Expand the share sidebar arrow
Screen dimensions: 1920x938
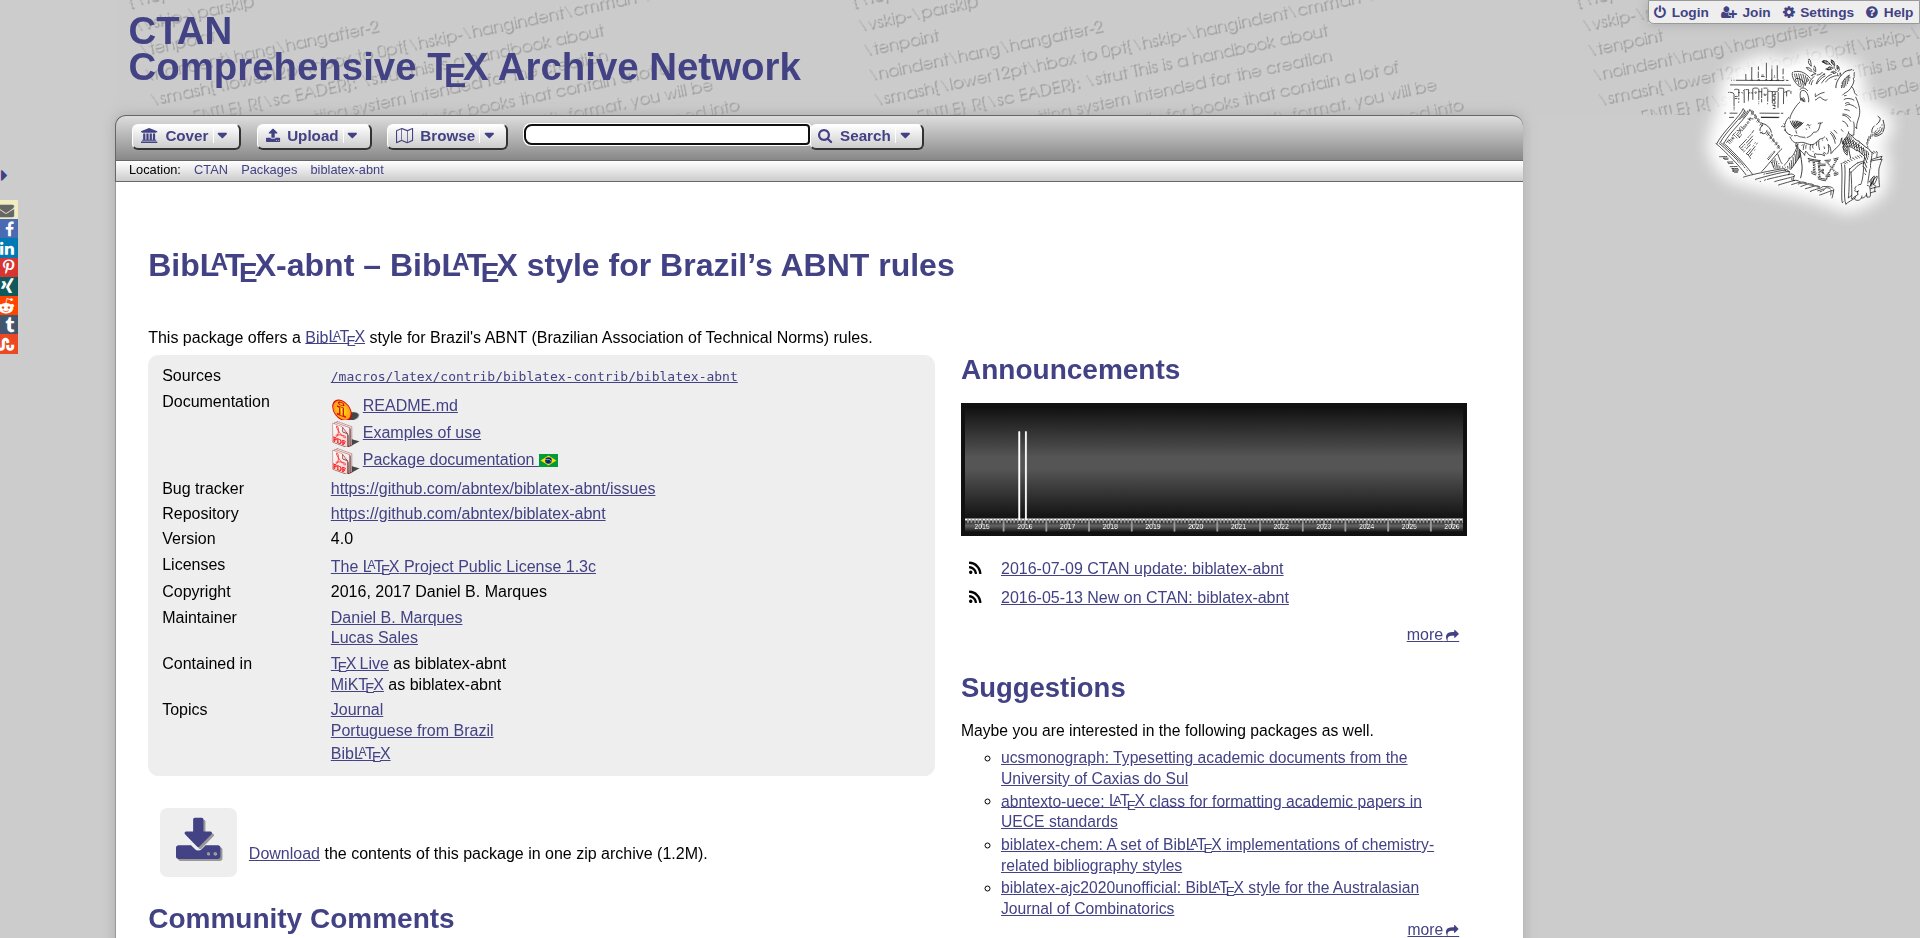click(4, 176)
